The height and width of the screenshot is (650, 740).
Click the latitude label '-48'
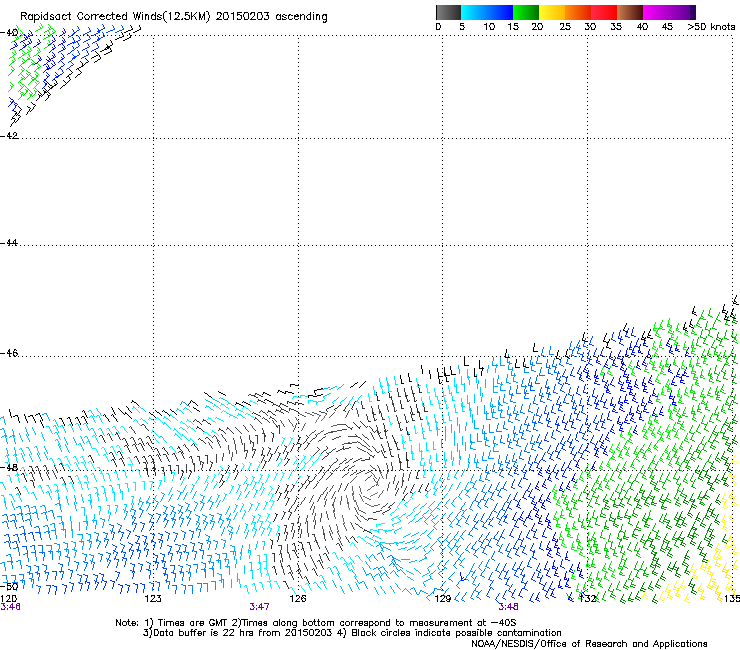(x=9, y=467)
